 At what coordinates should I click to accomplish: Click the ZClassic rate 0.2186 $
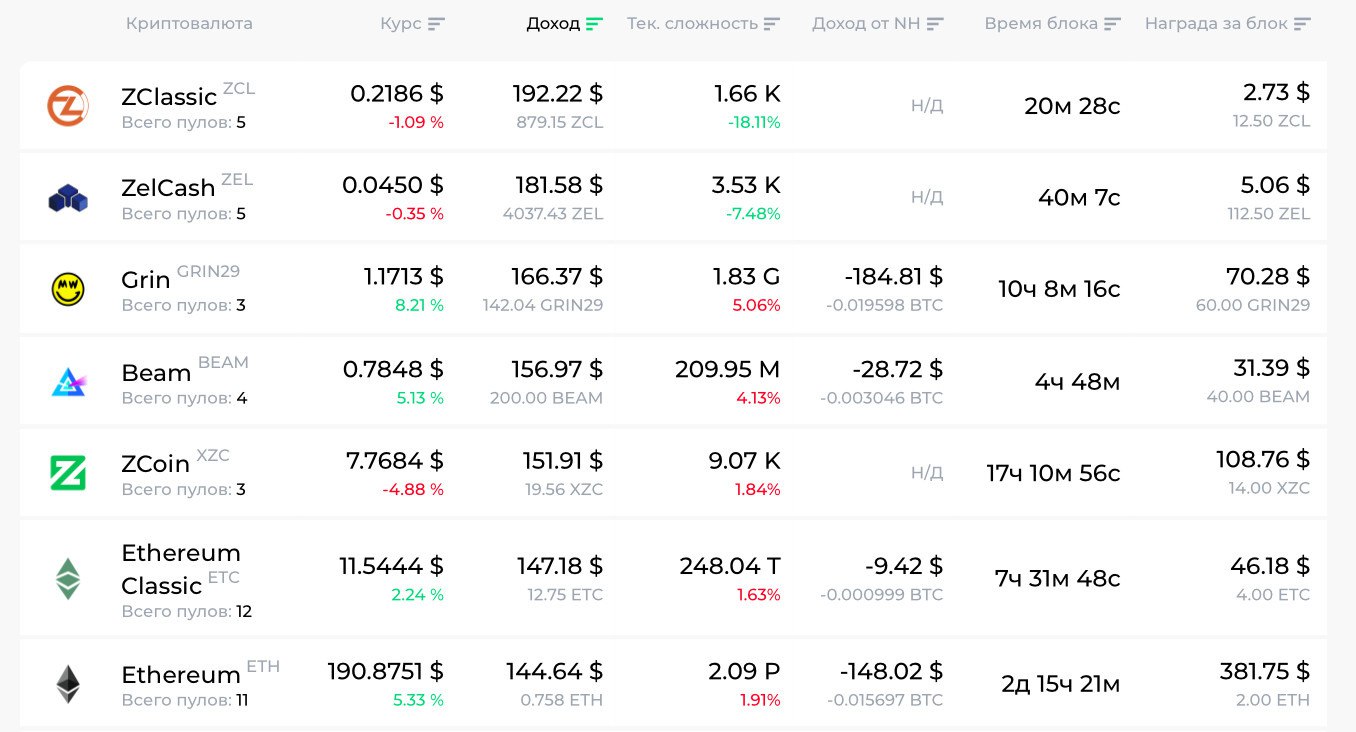[397, 94]
